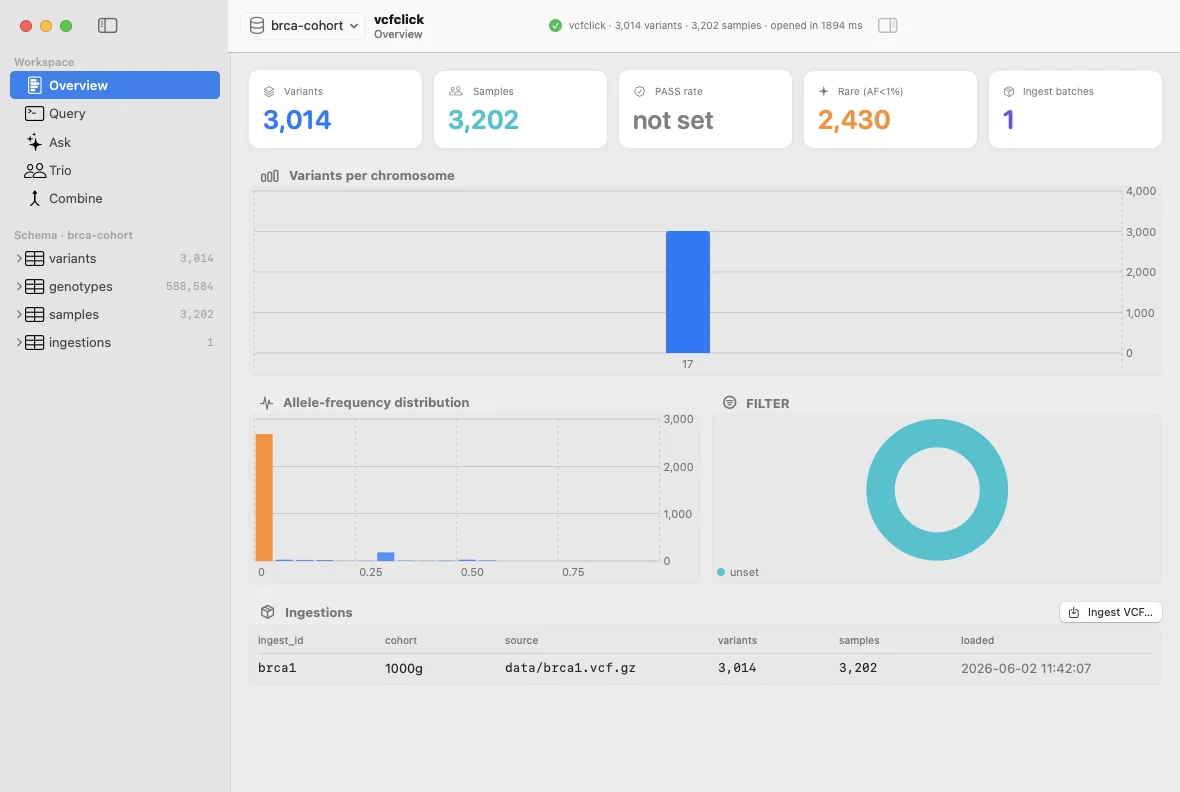Click the data/brca1.vcf.gz source cell
Viewport: 1180px width, 792px height.
click(x=570, y=668)
